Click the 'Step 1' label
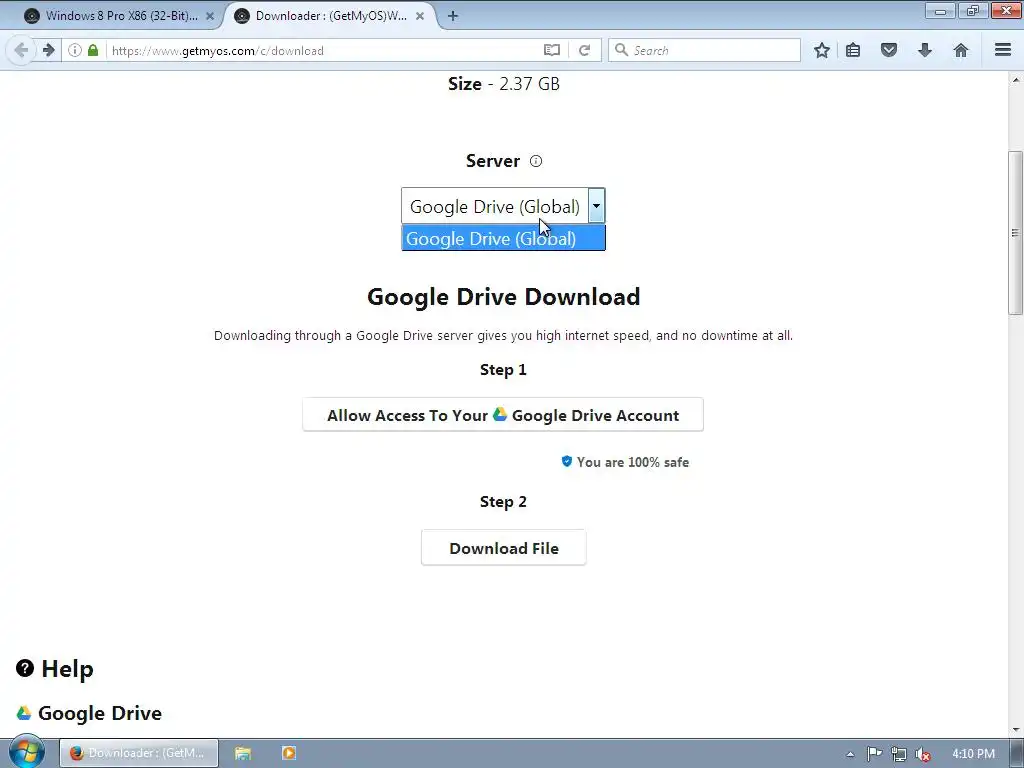1024x768 pixels. click(x=503, y=370)
